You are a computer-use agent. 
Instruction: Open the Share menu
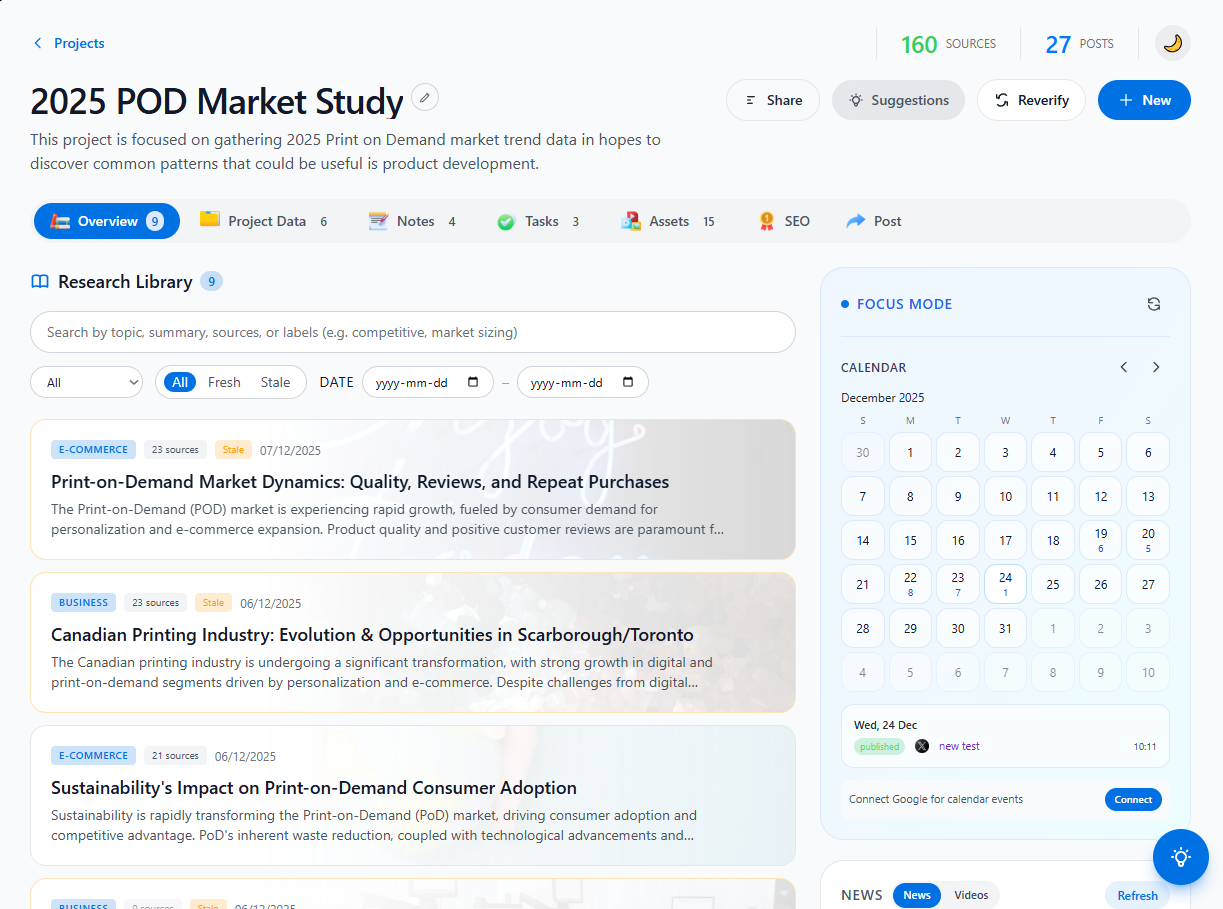(x=773, y=100)
